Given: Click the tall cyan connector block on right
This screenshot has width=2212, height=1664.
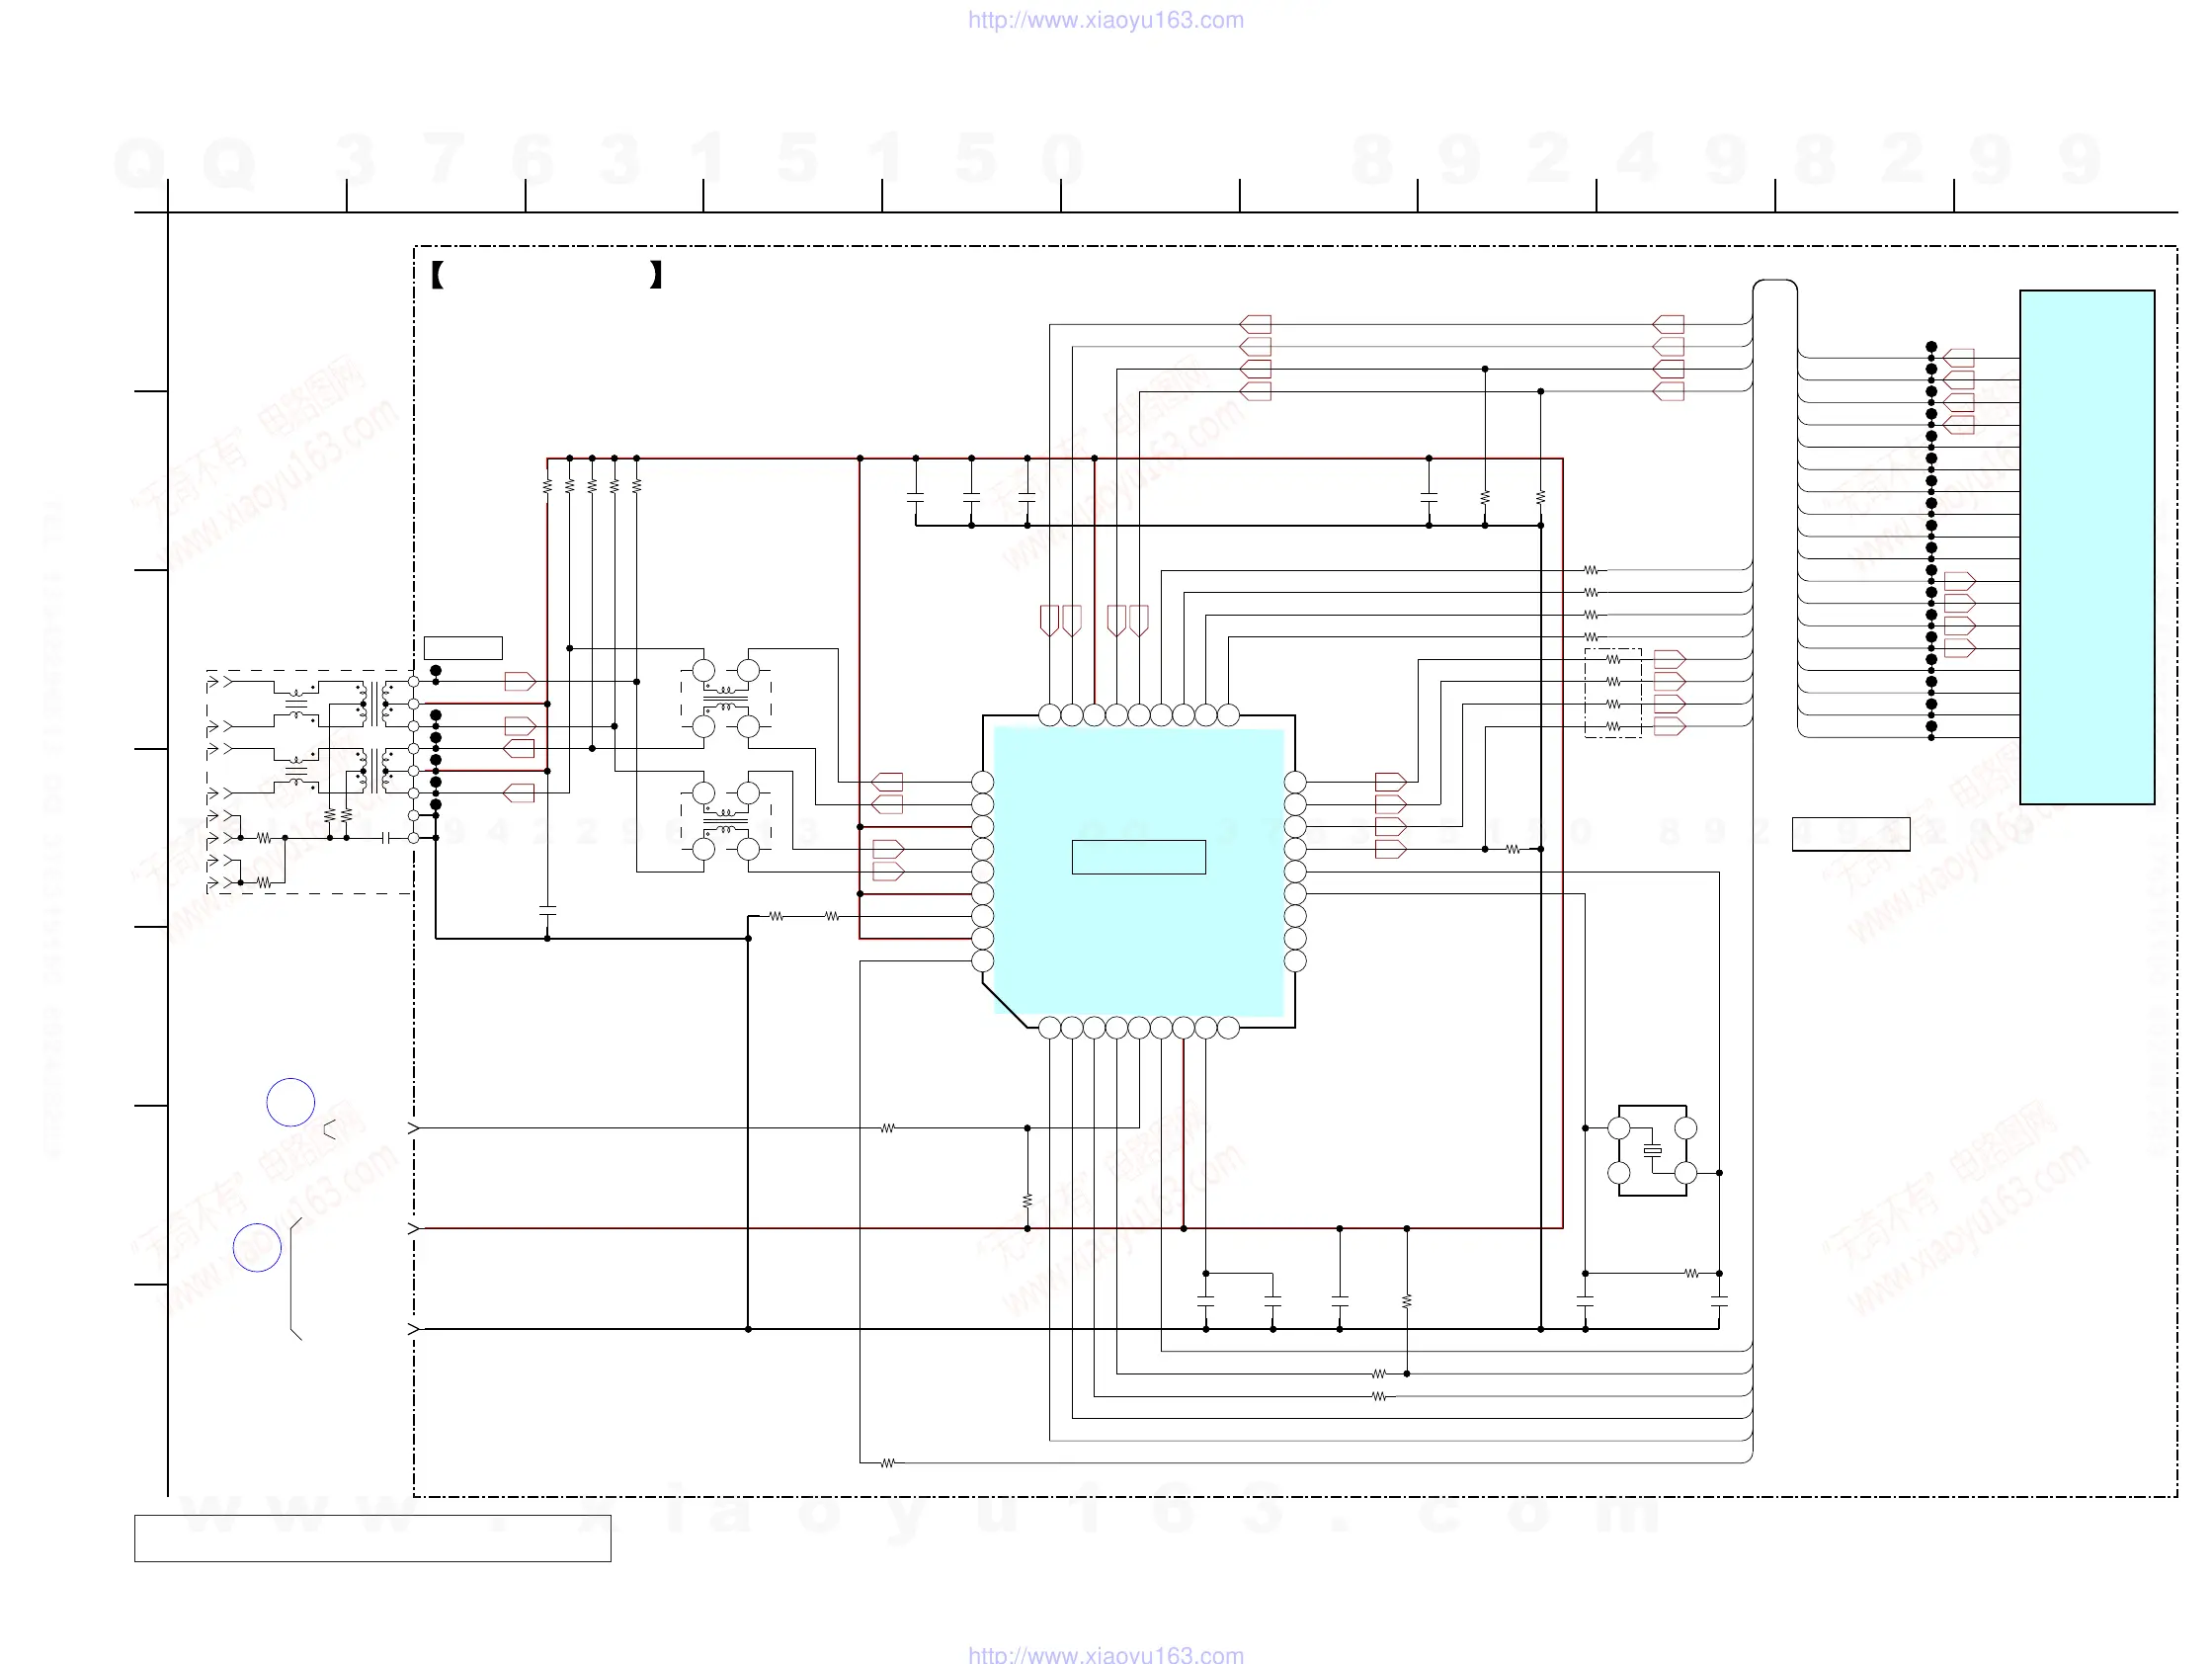Looking at the screenshot, I should (2086, 547).
